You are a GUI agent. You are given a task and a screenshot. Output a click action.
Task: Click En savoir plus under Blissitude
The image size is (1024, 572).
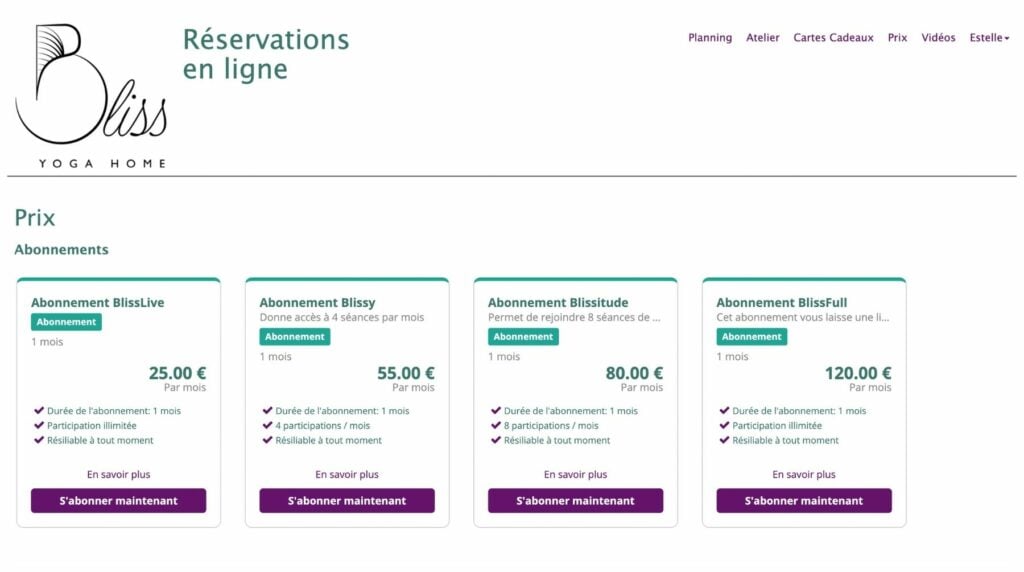[x=575, y=475]
